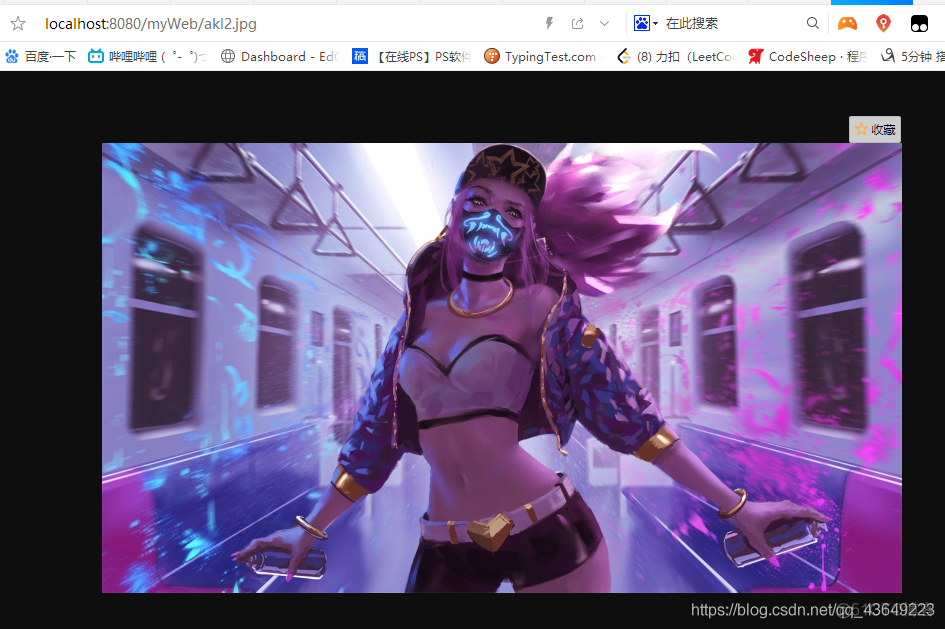Click the displayed akl2.jpg image
945x629 pixels.
pyautogui.click(x=501, y=368)
